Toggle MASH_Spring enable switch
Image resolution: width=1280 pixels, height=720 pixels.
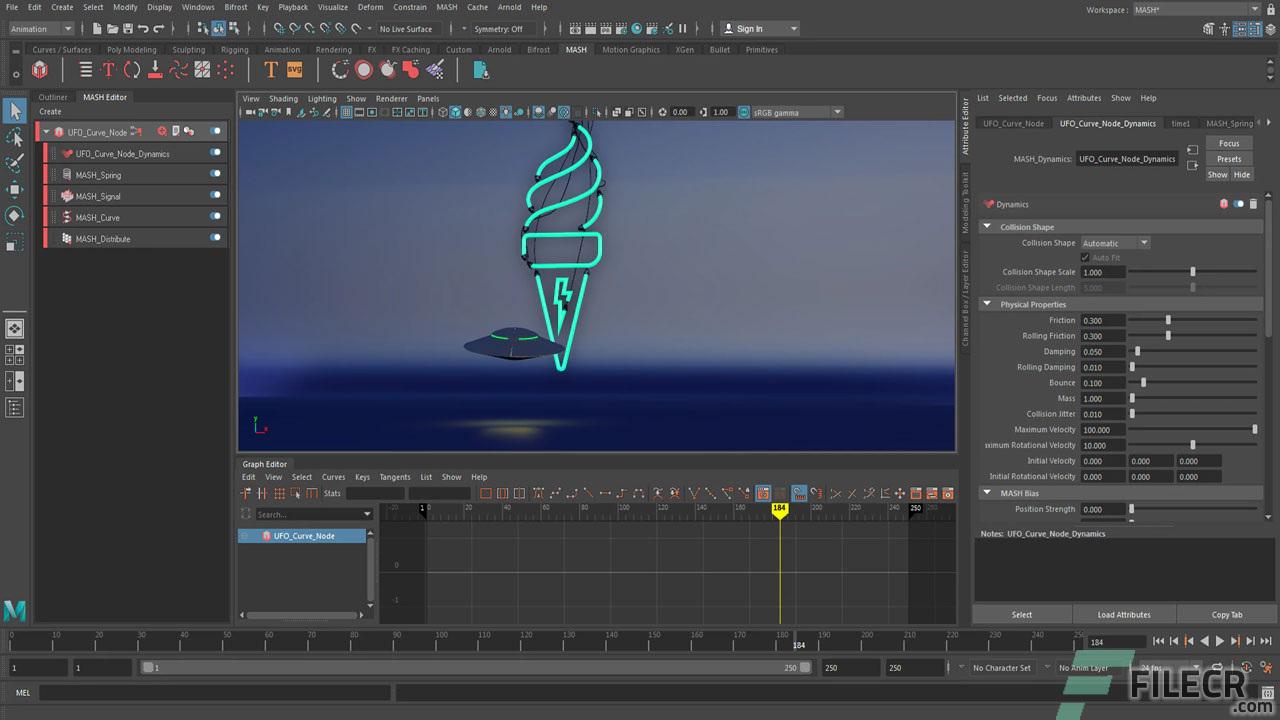(x=215, y=174)
